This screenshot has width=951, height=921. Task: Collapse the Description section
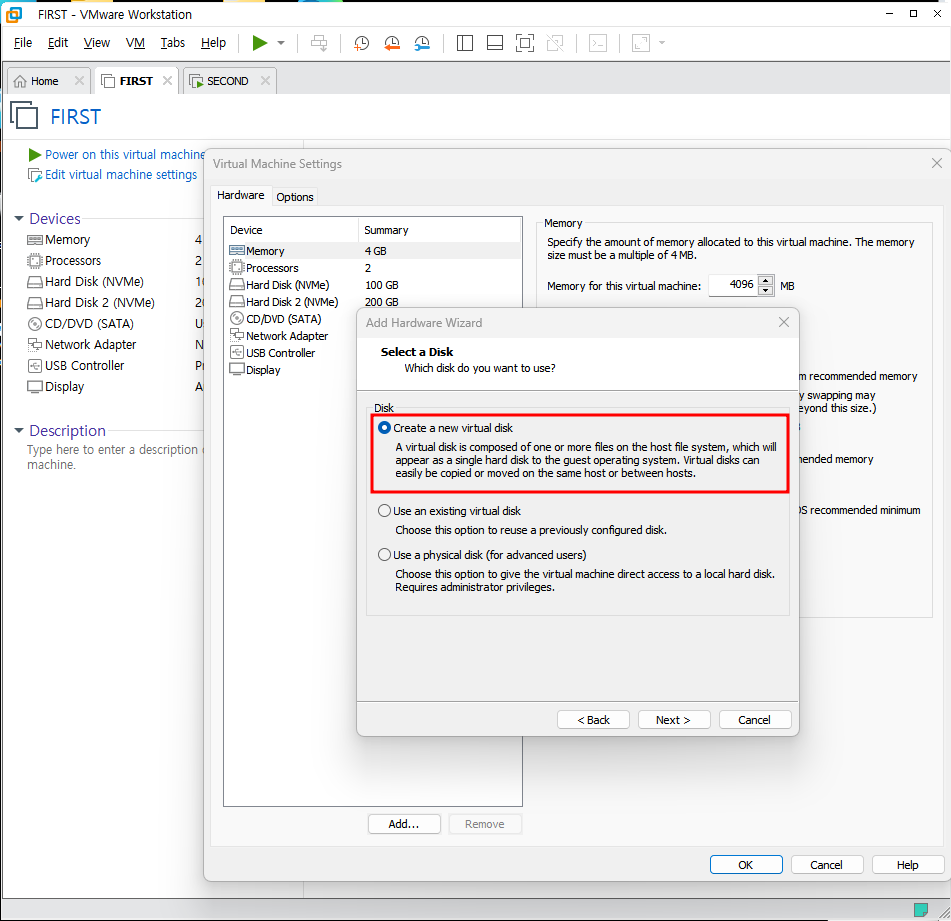pos(19,430)
